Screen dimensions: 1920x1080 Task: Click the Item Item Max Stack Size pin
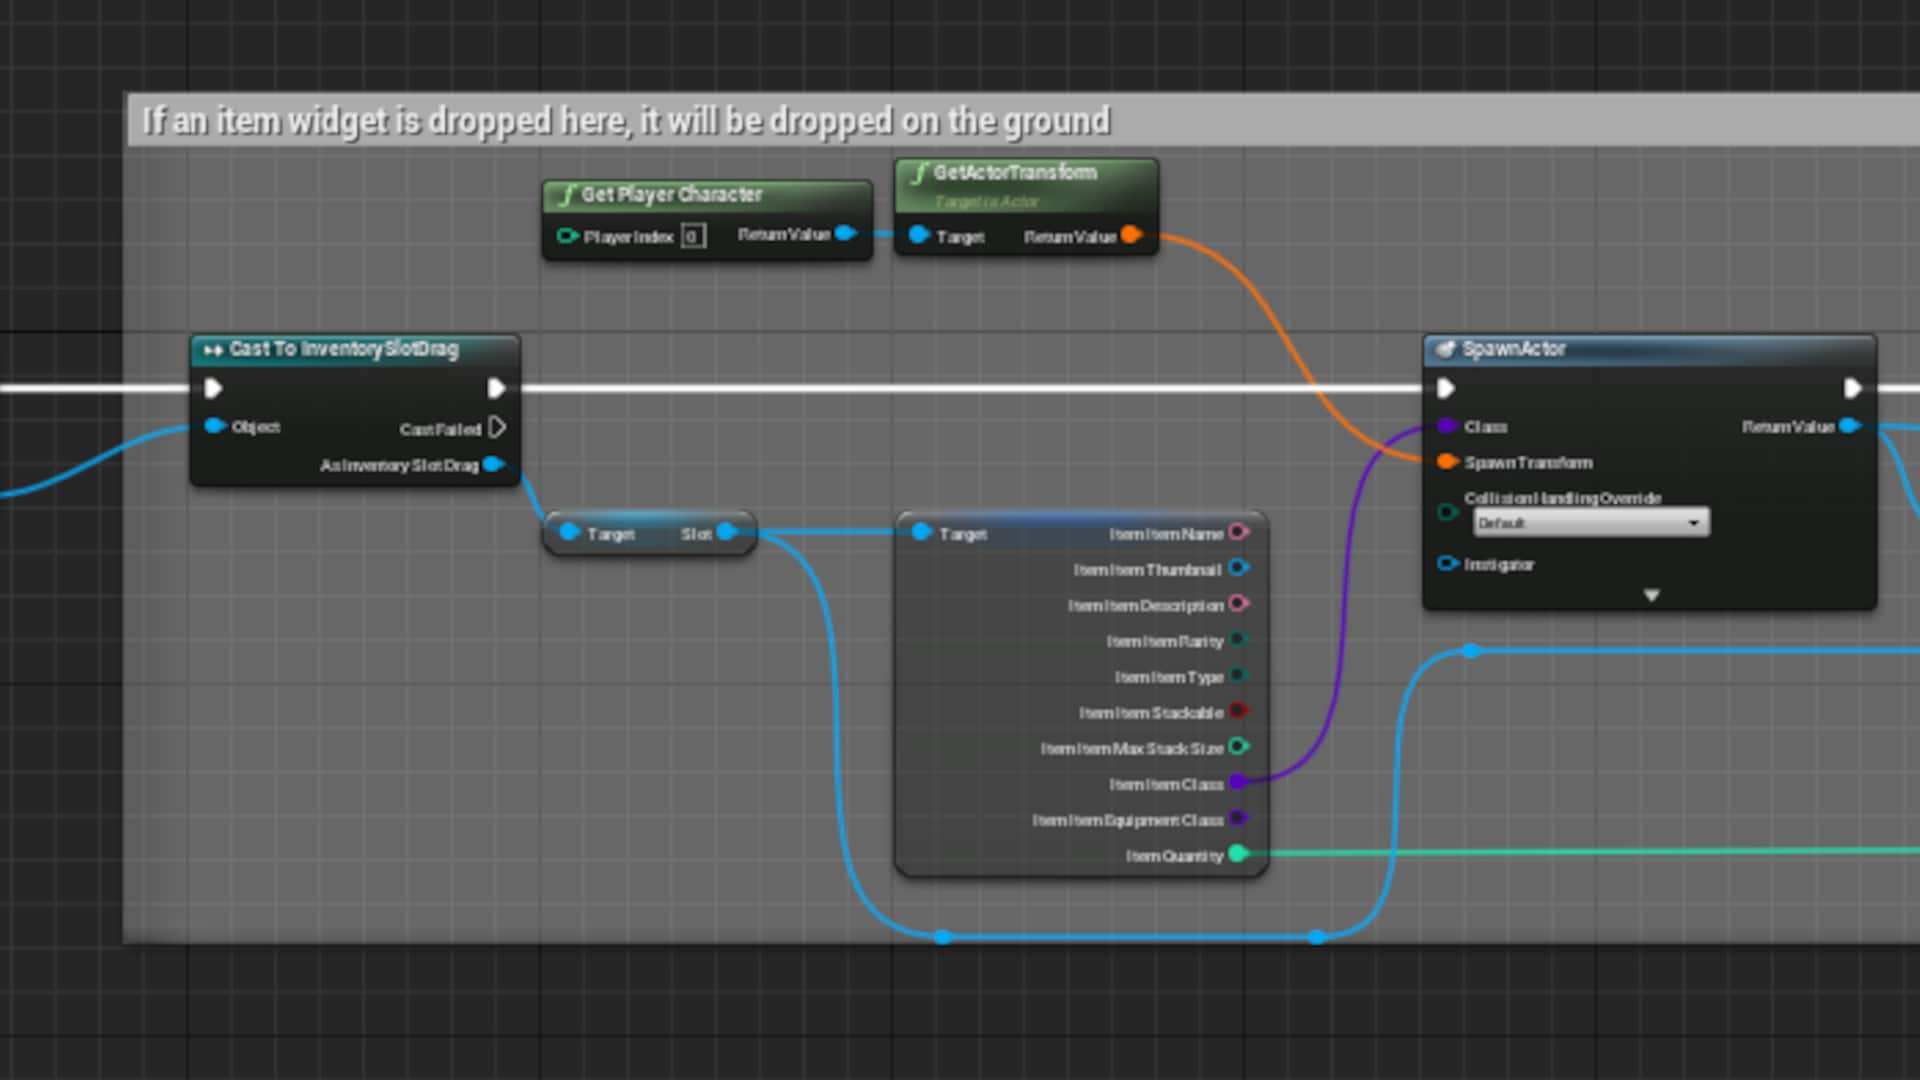click(1238, 747)
